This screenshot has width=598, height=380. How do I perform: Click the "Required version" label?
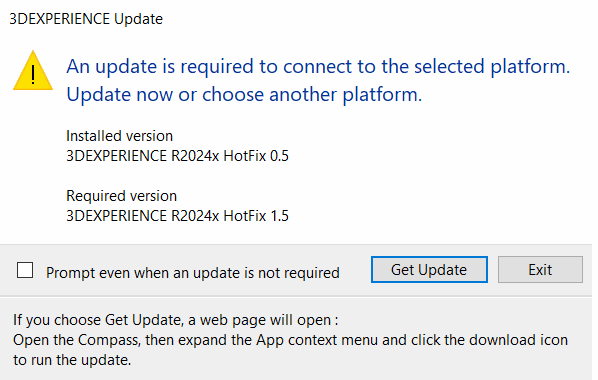pyautogui.click(x=121, y=196)
